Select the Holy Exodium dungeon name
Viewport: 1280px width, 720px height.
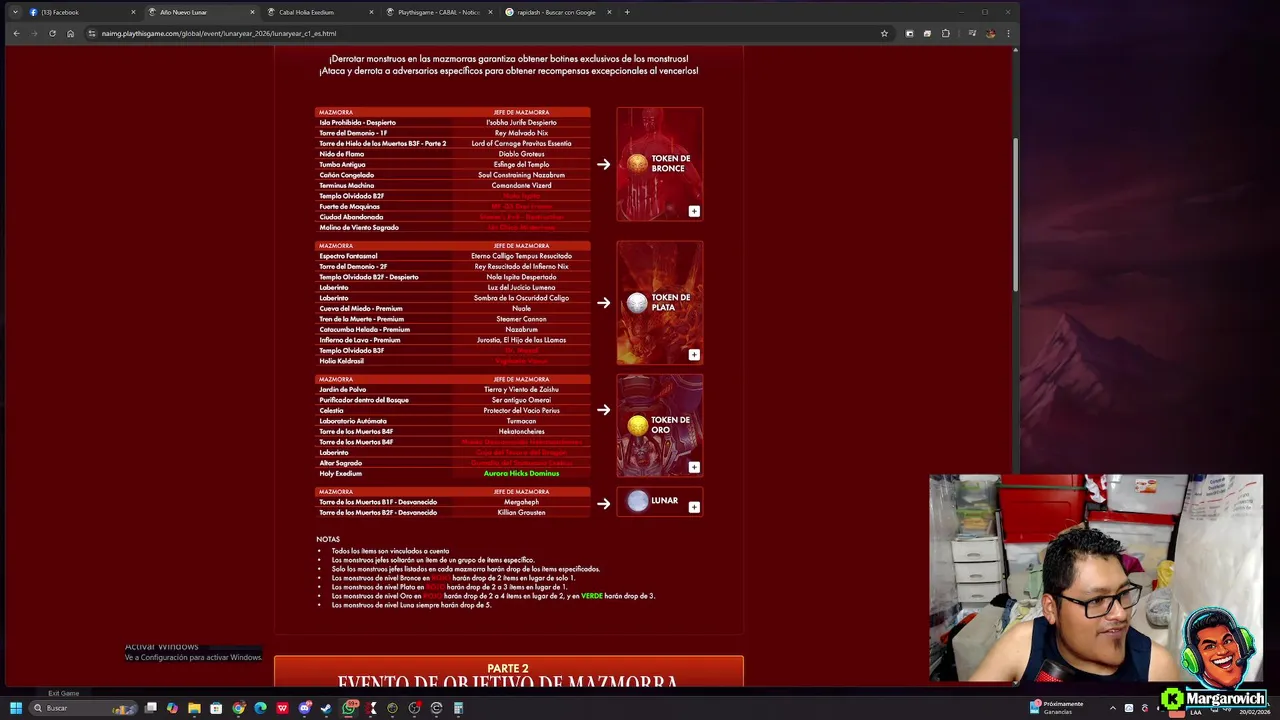click(x=341, y=473)
